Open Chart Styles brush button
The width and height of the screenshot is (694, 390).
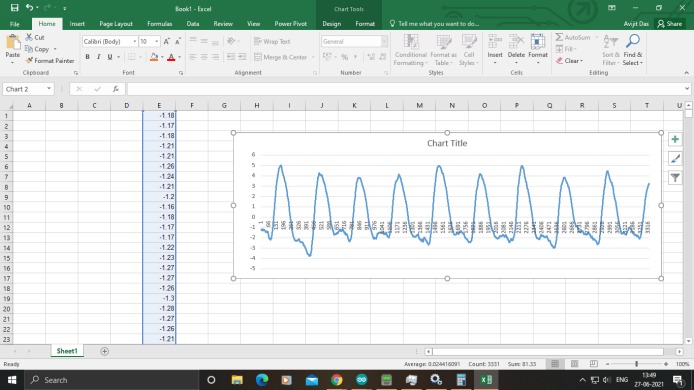[x=675, y=159]
